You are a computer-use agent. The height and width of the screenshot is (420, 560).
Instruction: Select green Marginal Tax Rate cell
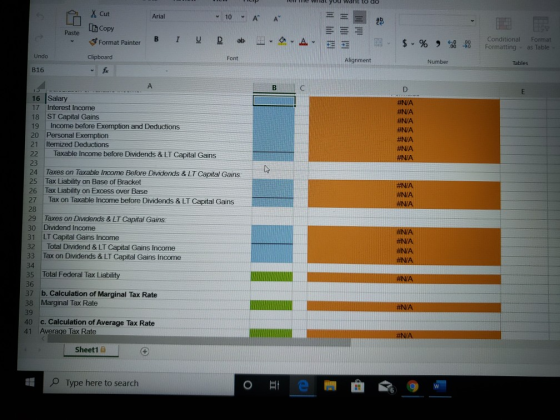point(271,305)
